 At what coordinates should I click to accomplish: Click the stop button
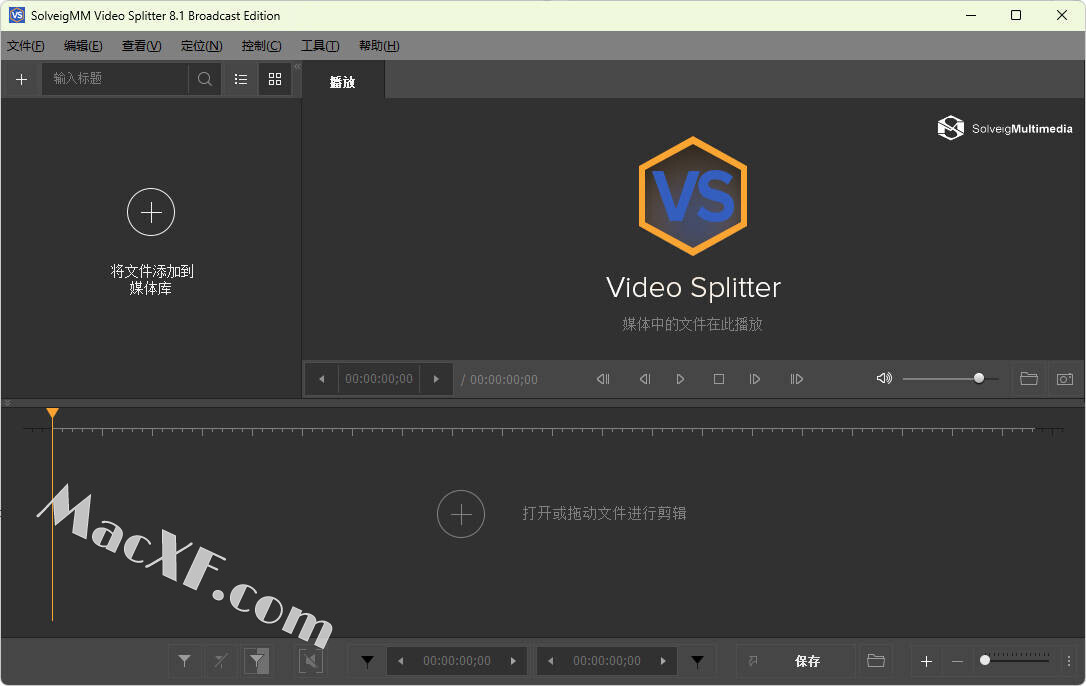[x=719, y=379]
